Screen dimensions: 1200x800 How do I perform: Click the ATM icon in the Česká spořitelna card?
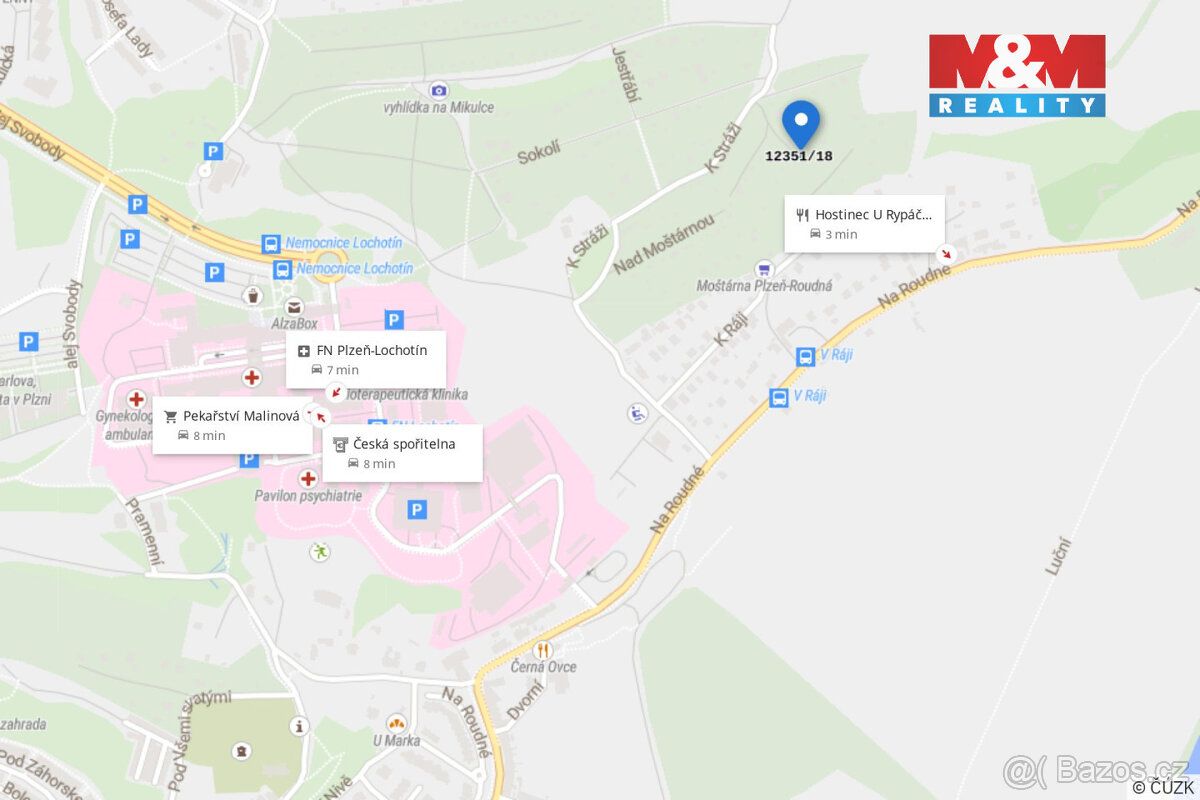click(x=340, y=444)
